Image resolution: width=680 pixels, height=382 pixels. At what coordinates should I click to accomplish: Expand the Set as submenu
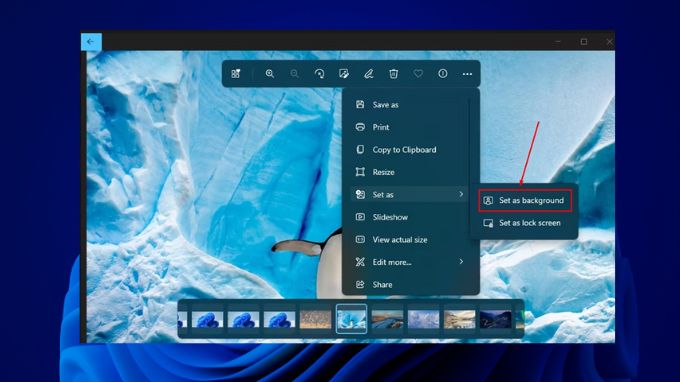click(x=409, y=195)
